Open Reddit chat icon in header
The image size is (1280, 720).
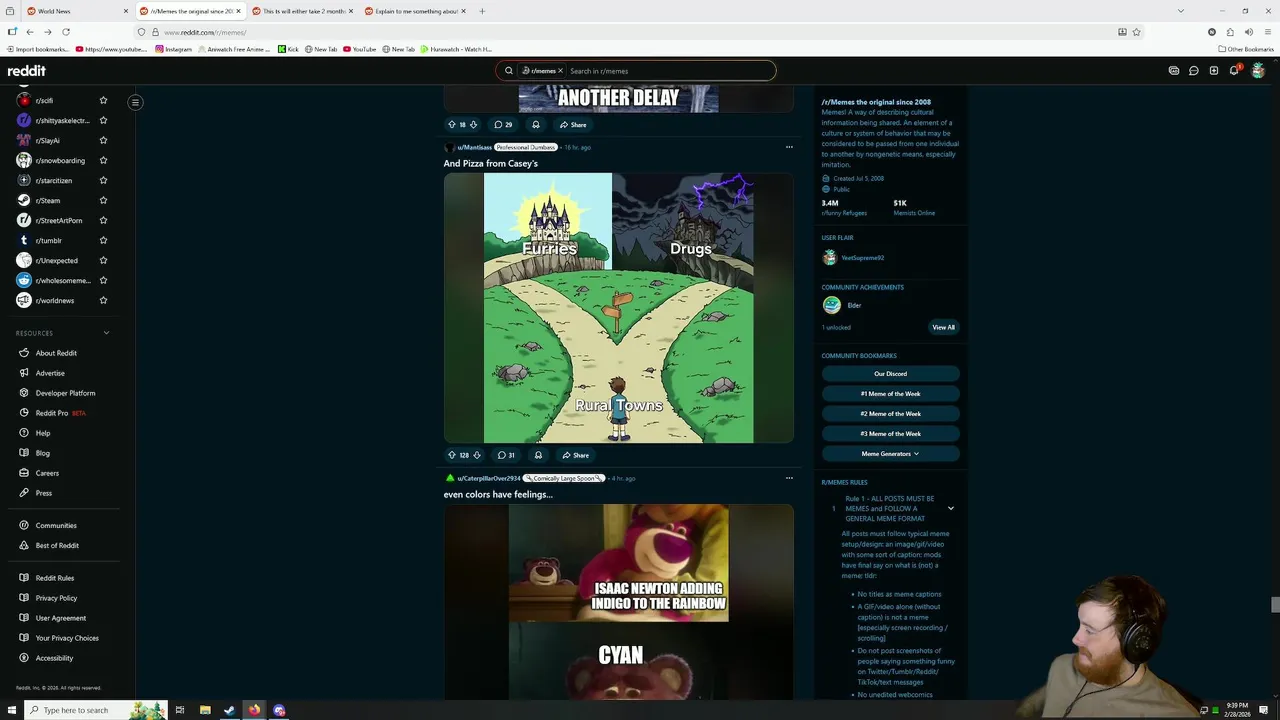tap(1194, 71)
